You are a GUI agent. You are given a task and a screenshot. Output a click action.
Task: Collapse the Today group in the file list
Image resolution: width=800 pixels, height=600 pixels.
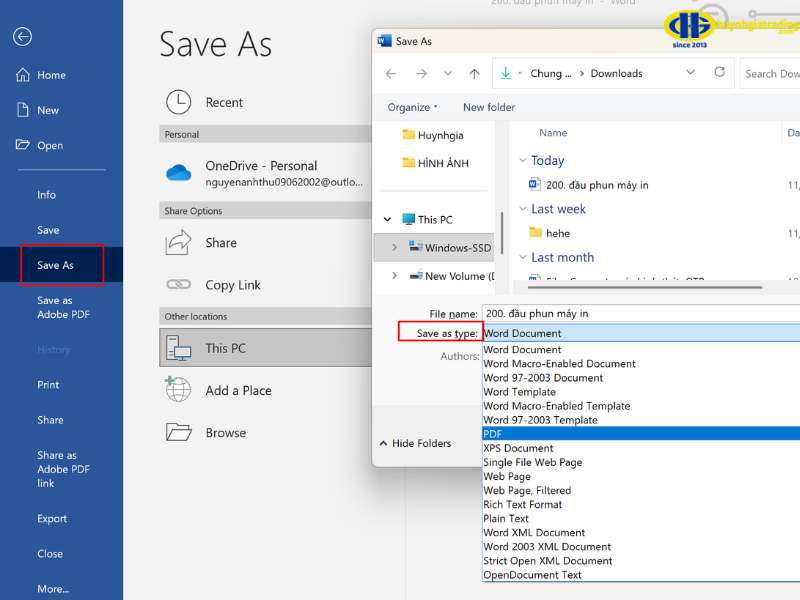[524, 160]
